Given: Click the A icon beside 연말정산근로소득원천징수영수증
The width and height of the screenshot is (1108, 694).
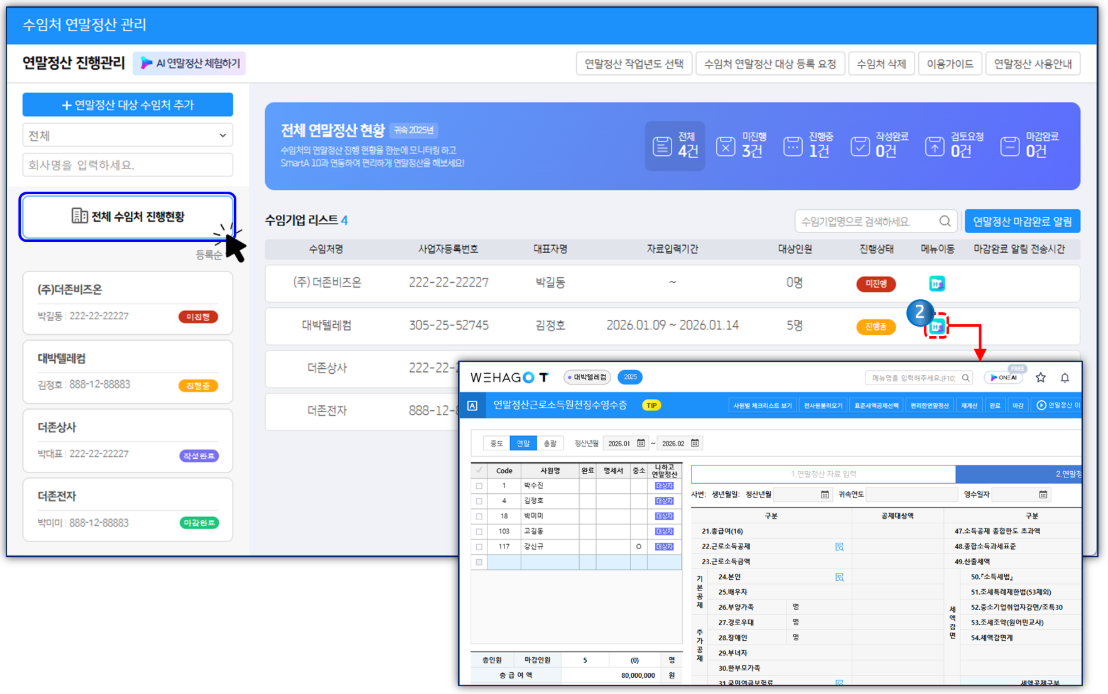Looking at the screenshot, I should point(472,406).
